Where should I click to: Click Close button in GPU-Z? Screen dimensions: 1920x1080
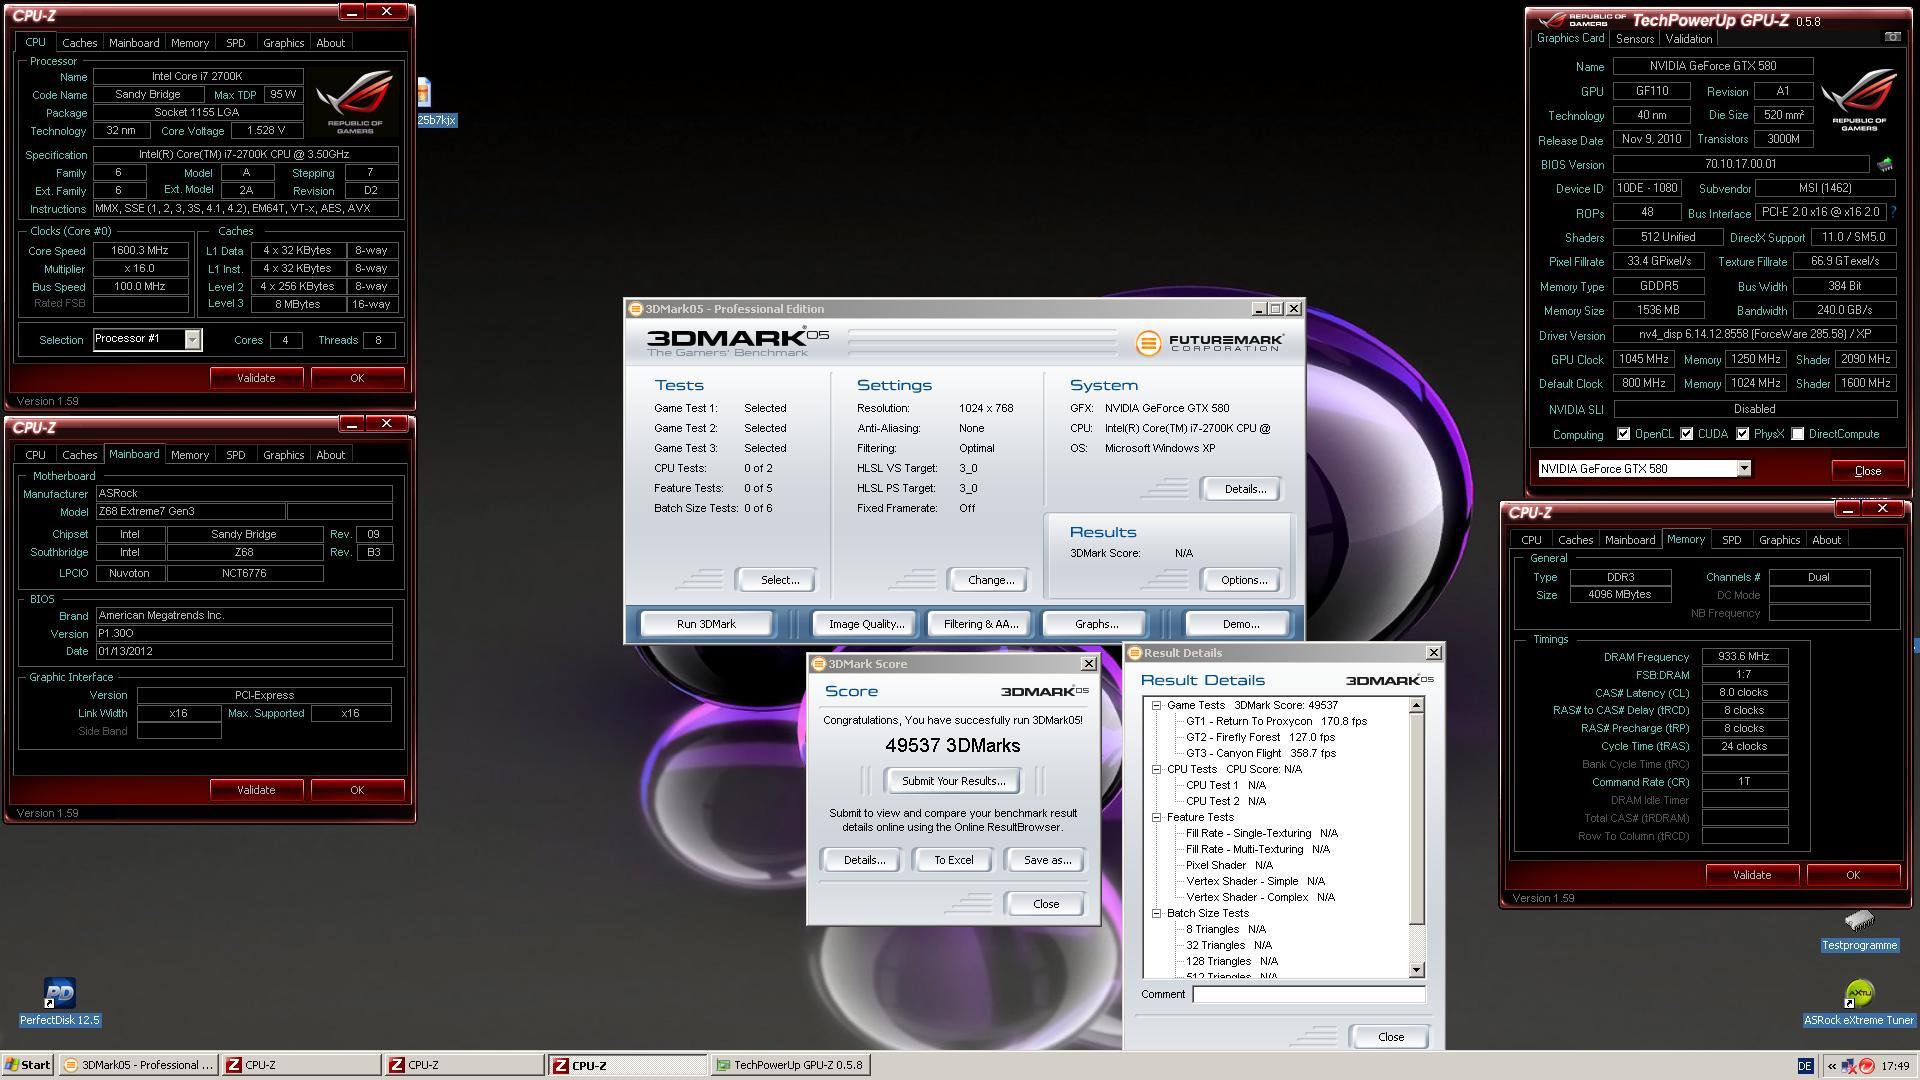[1867, 471]
